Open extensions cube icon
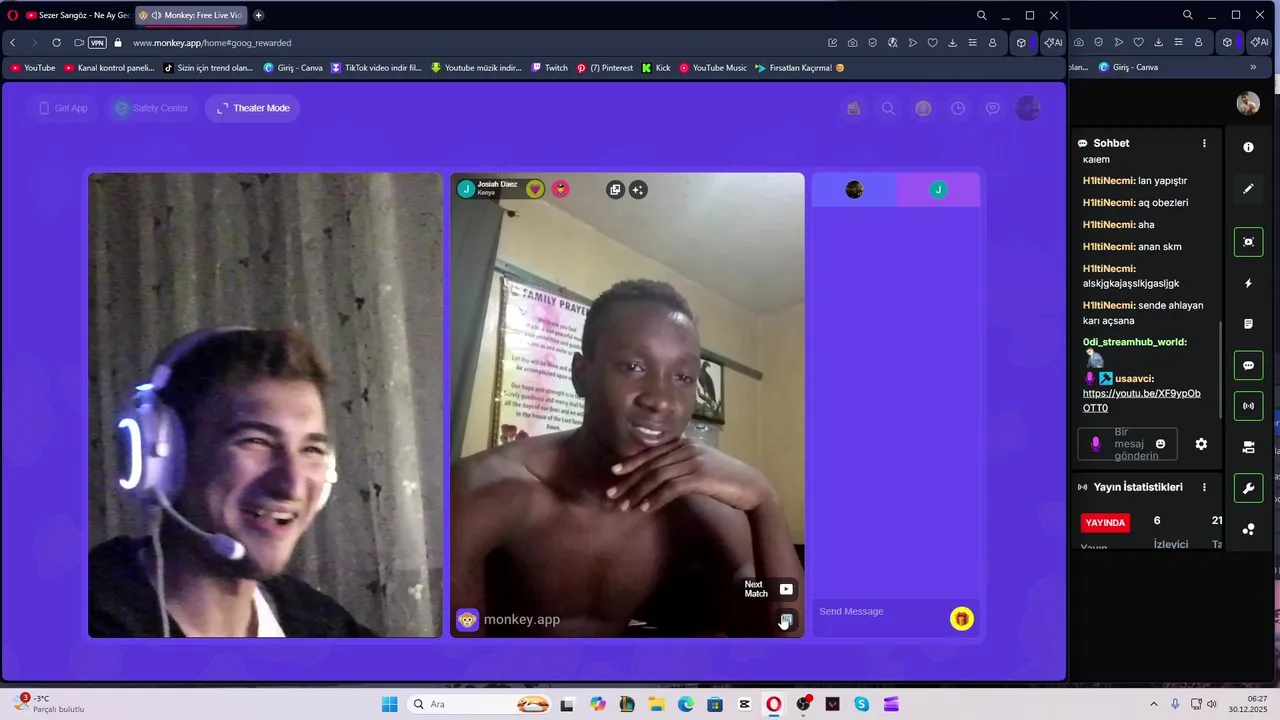Screen dimensions: 1280x720 pyautogui.click(x=1021, y=43)
